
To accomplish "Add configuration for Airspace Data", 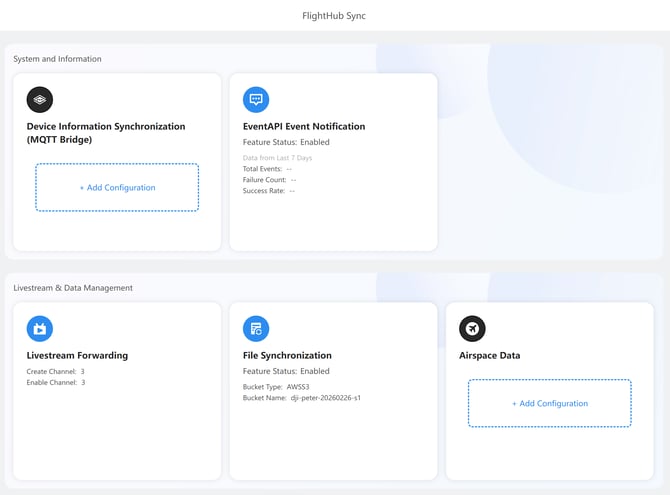I will pyautogui.click(x=549, y=403).
